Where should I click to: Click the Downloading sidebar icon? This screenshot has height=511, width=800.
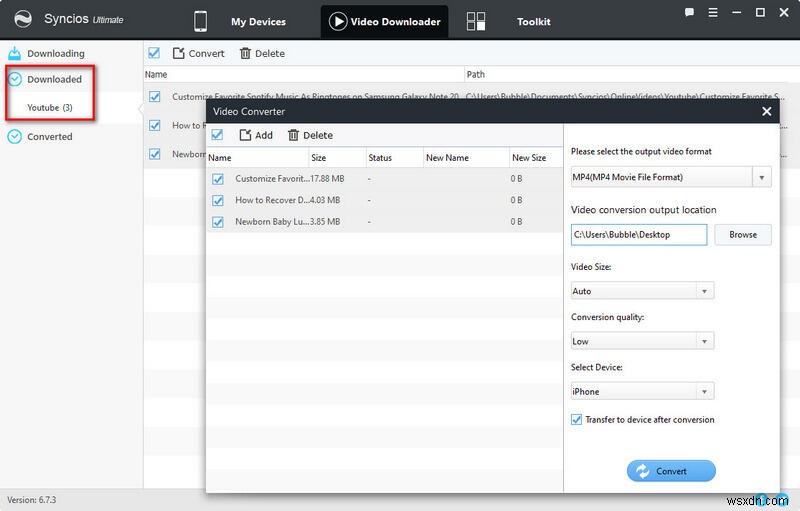pos(15,53)
